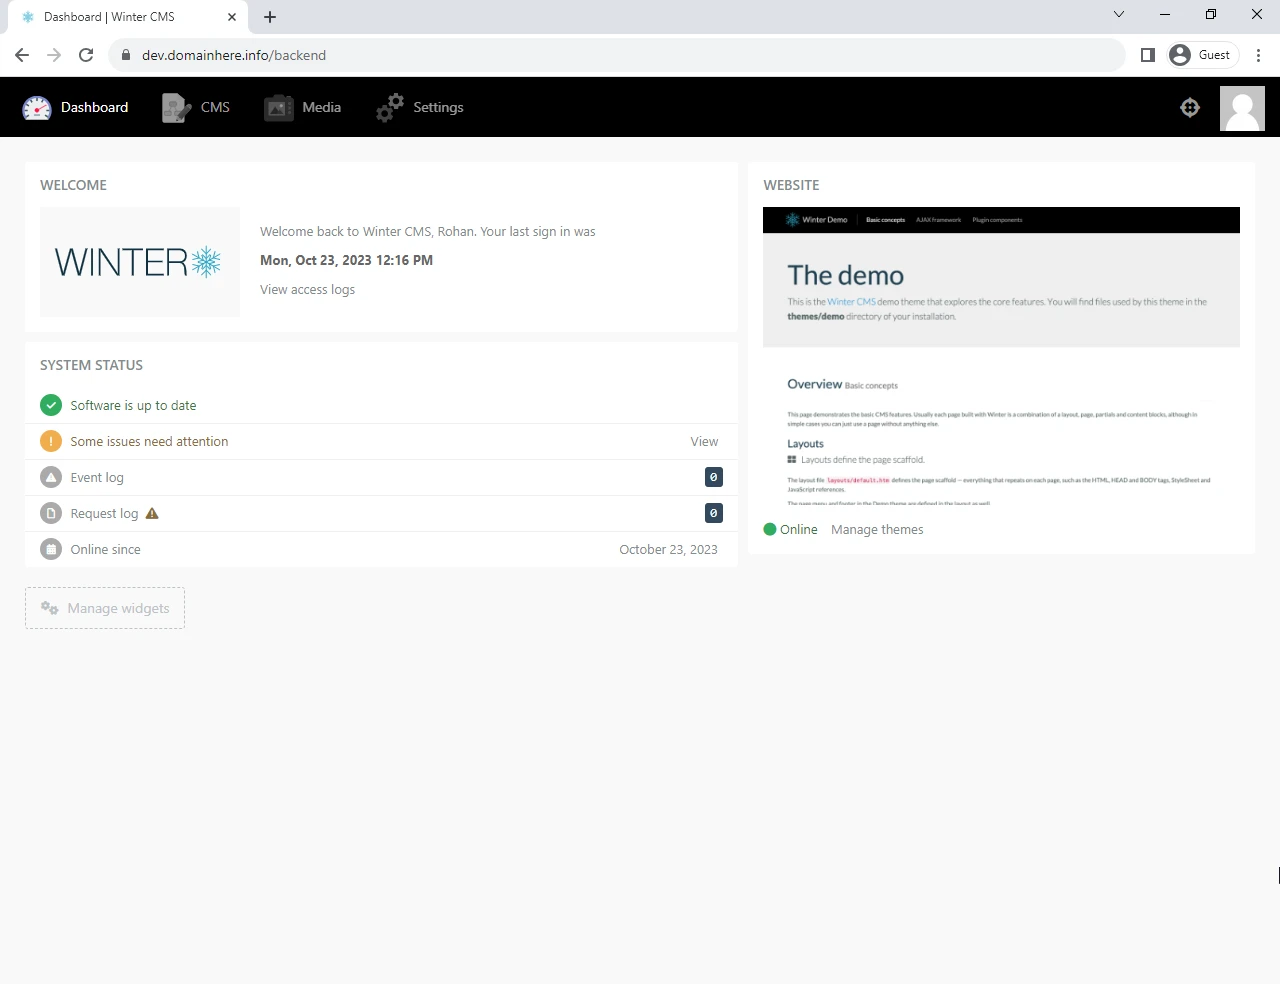1280x984 pixels.
Task: Click the Manage widgets button
Action: point(105,608)
